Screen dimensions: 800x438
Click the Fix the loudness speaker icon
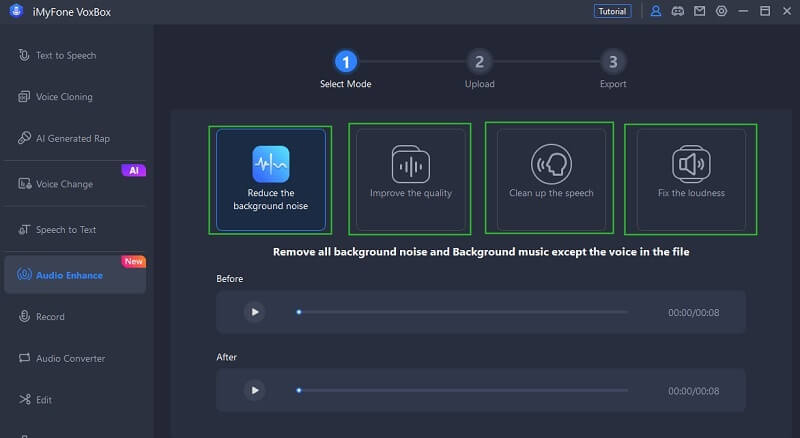tap(691, 164)
